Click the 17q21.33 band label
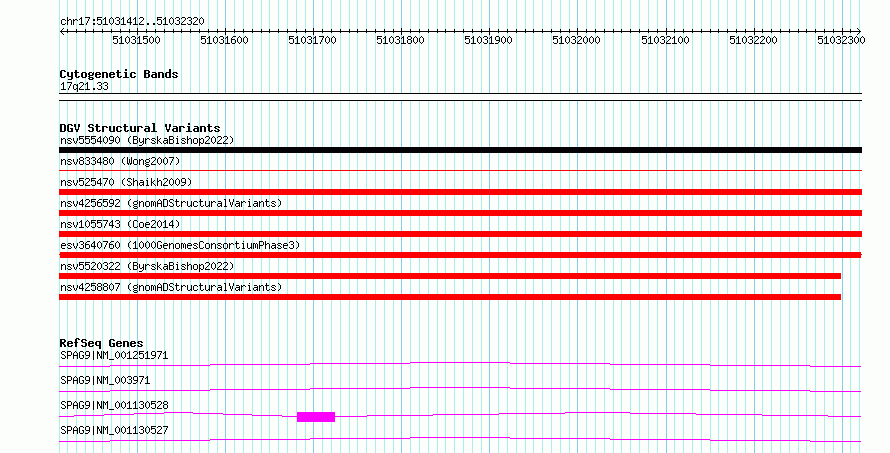 (x=84, y=86)
